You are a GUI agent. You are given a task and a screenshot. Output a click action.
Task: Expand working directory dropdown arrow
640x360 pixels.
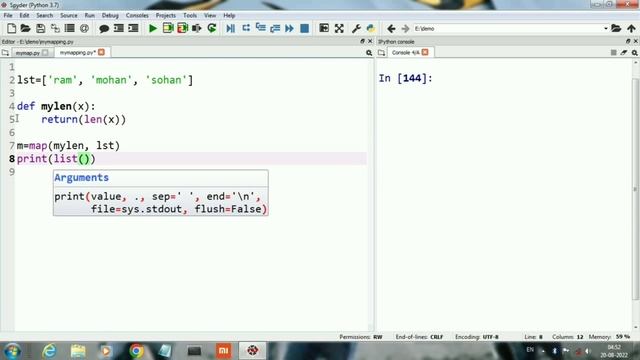coord(606,29)
